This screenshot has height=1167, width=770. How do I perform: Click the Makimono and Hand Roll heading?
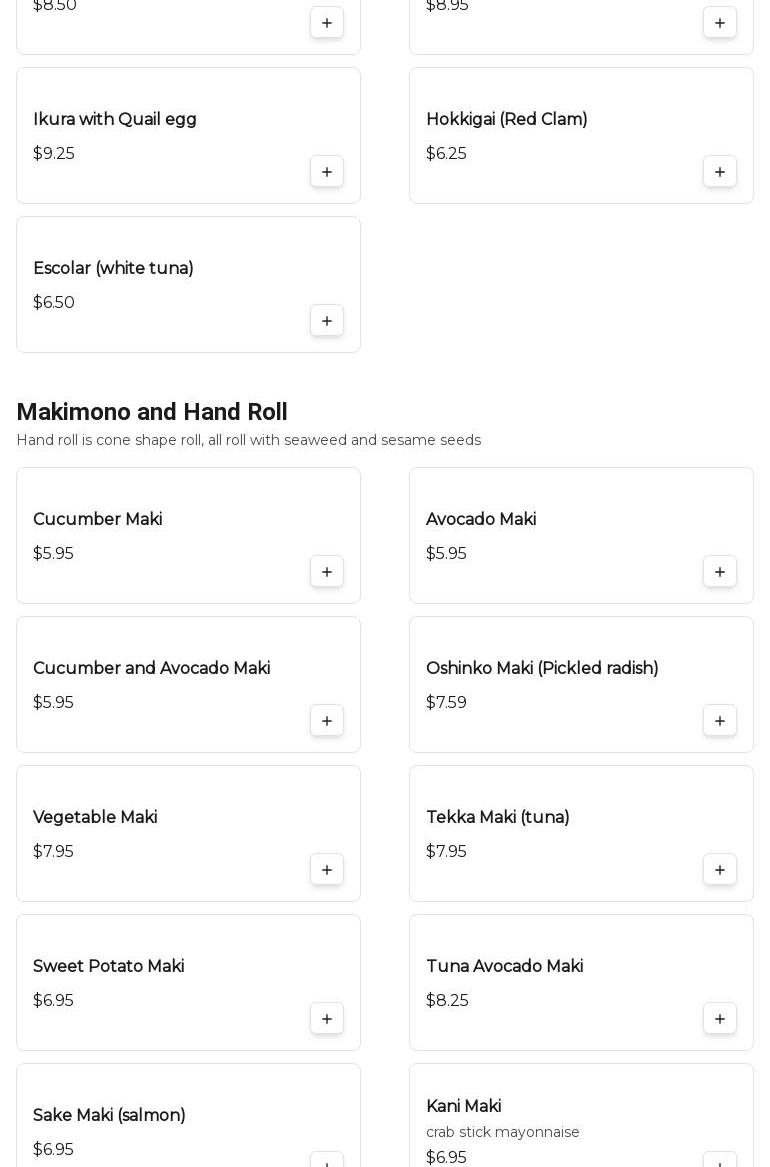click(x=152, y=412)
